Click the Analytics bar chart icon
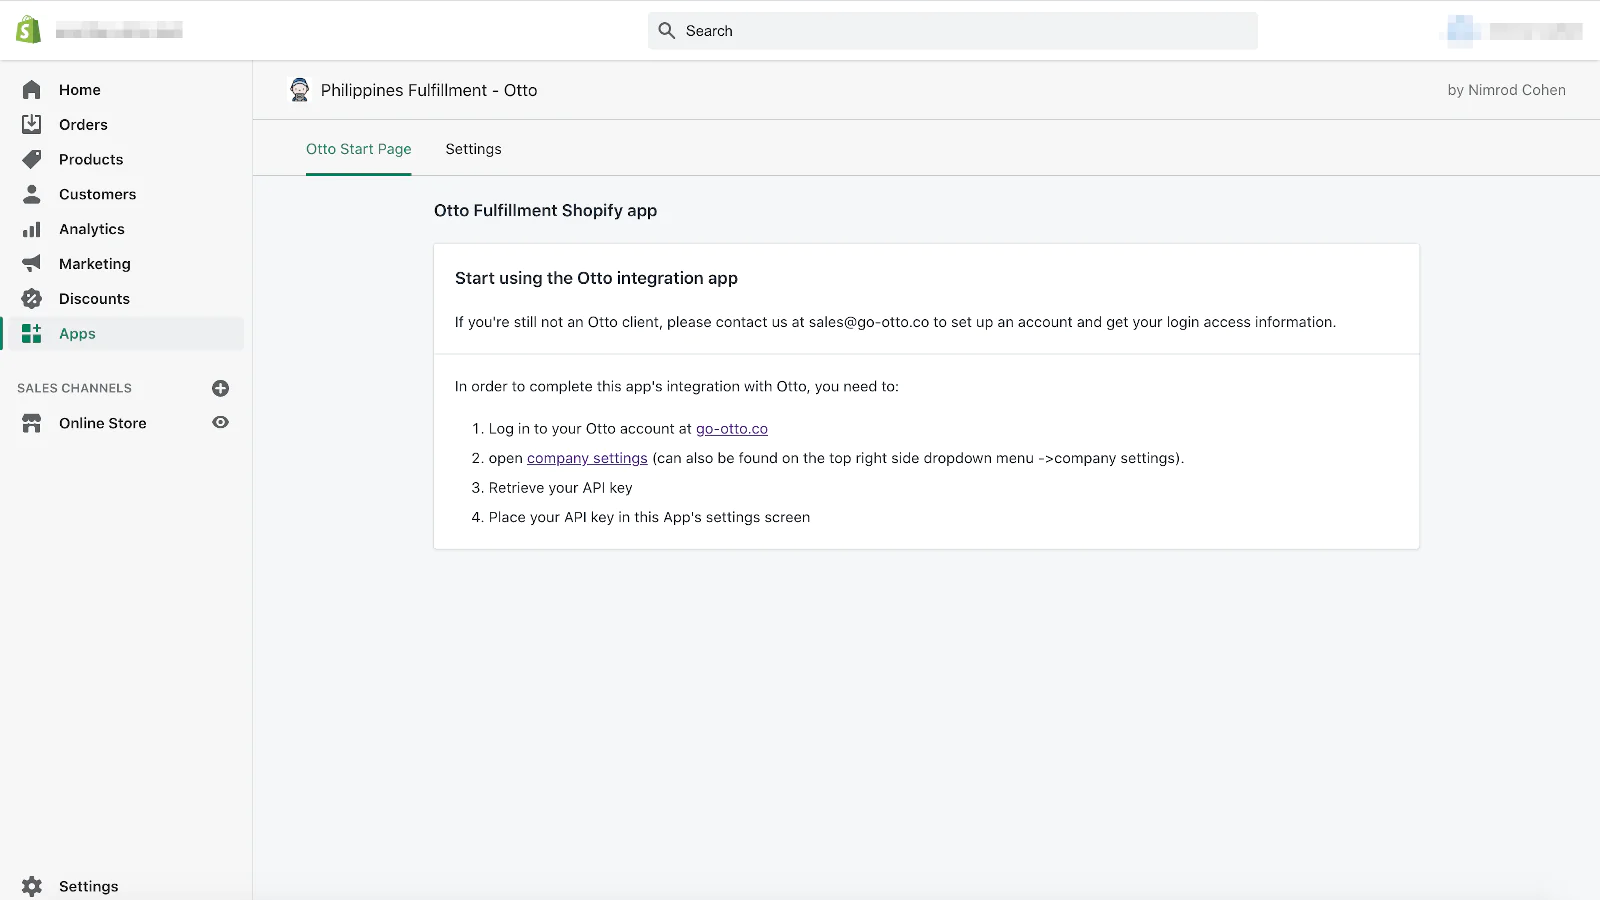The width and height of the screenshot is (1600, 900). [x=32, y=229]
